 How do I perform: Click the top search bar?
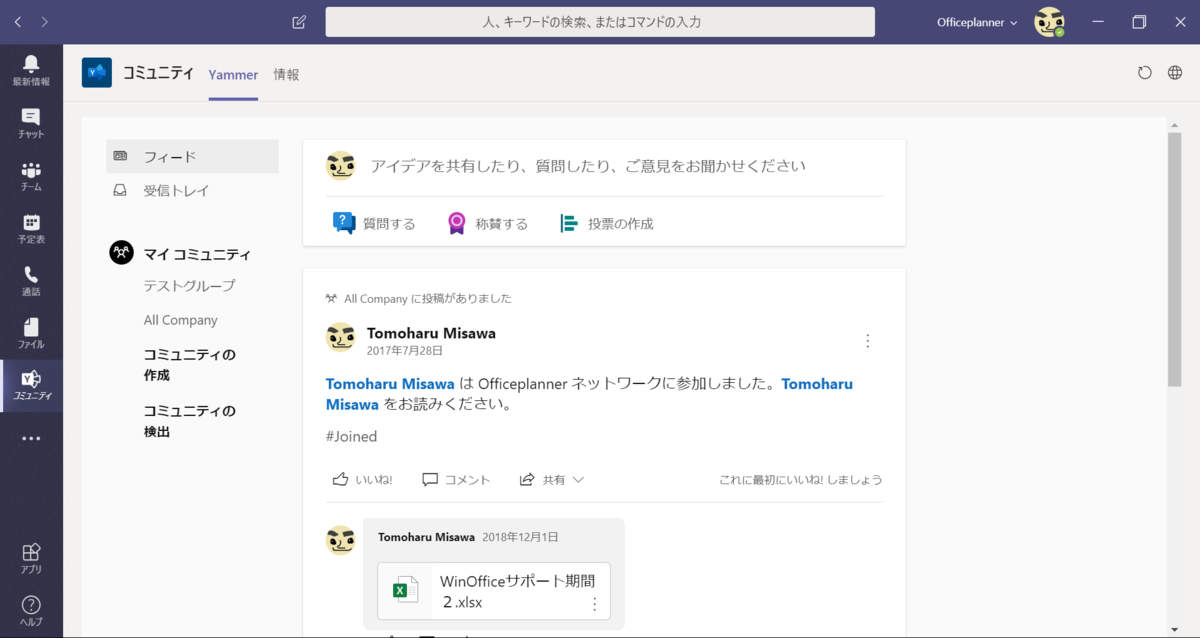pos(600,21)
